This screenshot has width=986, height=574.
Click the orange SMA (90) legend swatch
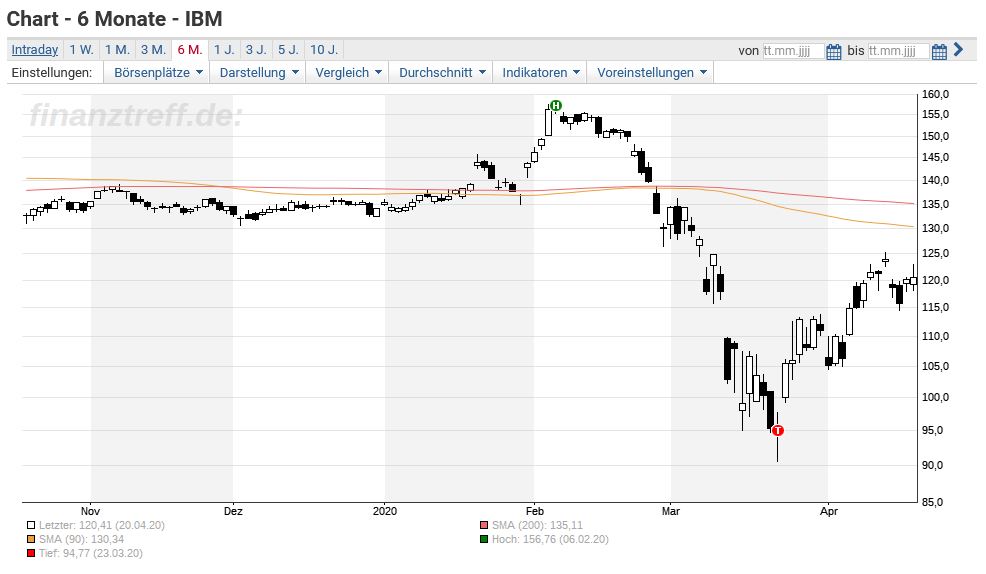click(31, 539)
